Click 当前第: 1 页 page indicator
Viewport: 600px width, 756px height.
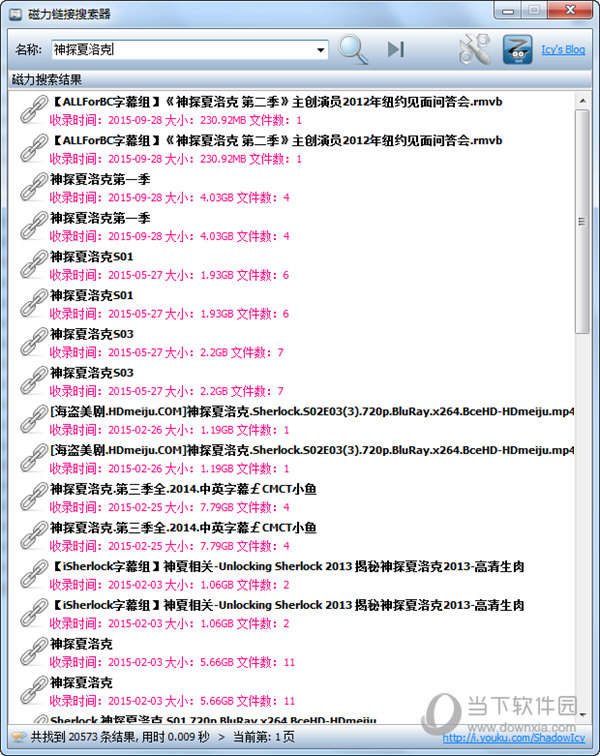pyautogui.click(x=263, y=737)
